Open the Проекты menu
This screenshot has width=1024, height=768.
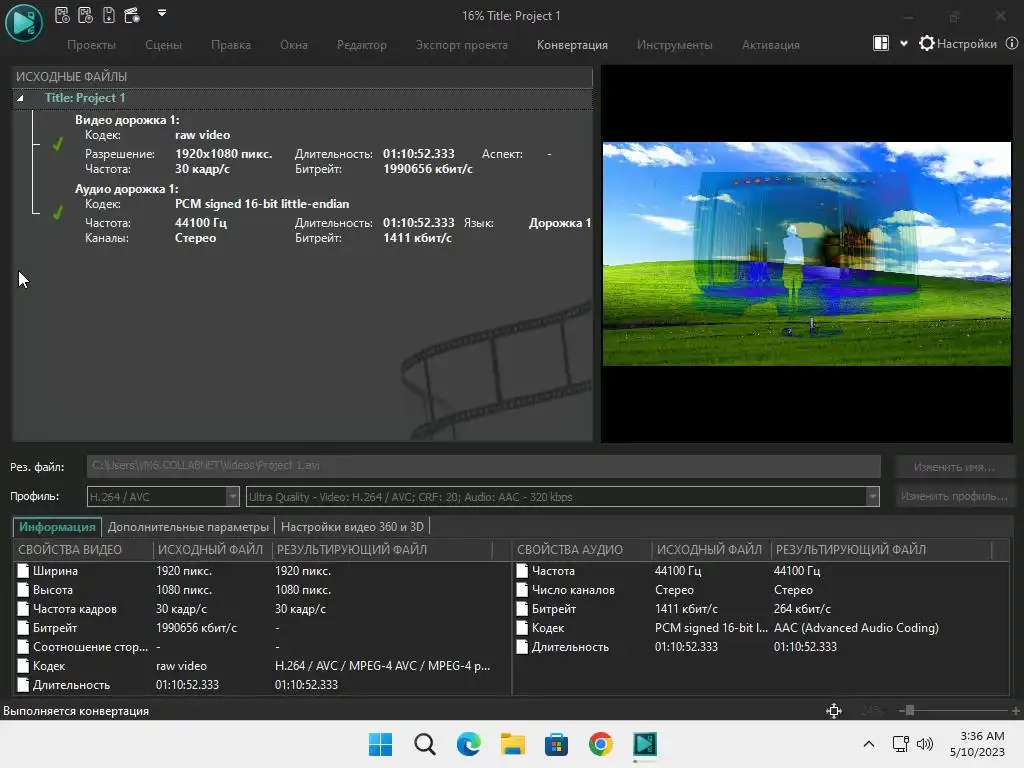(x=91, y=44)
